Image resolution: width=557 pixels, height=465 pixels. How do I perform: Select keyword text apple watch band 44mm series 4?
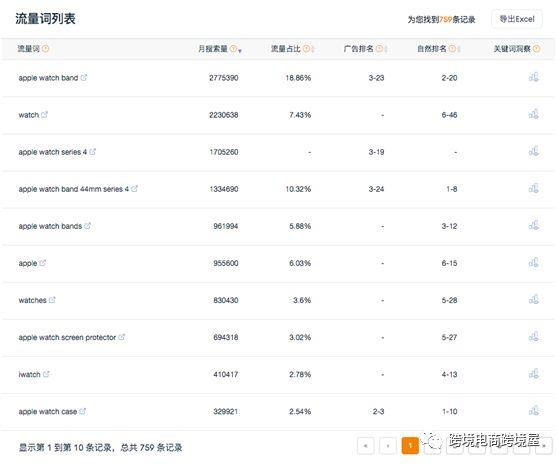[x=74, y=189]
